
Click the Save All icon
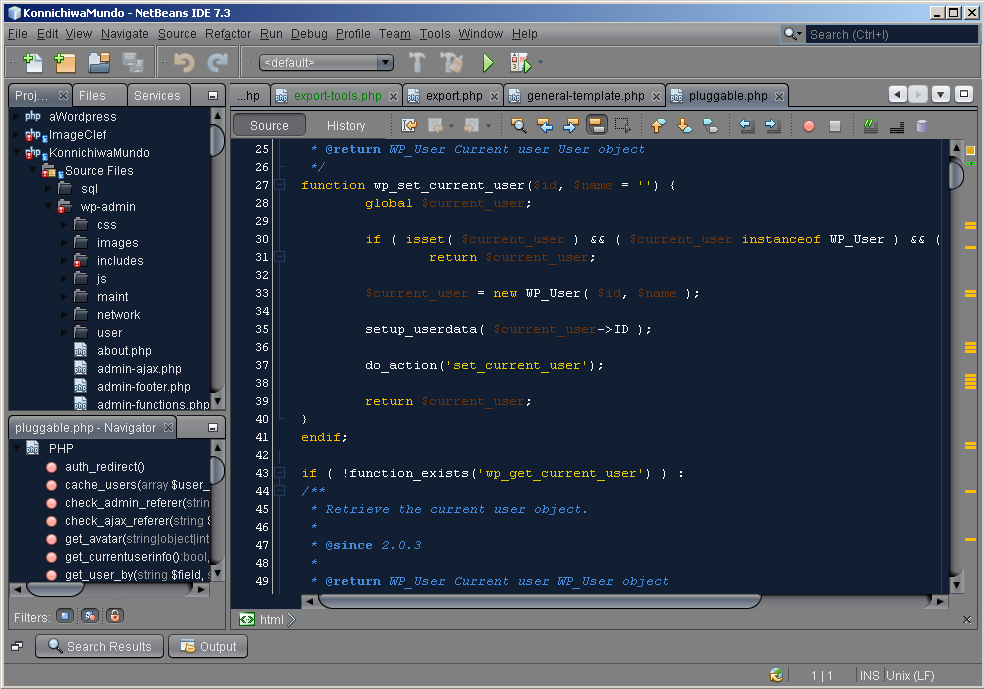pyautogui.click(x=132, y=62)
